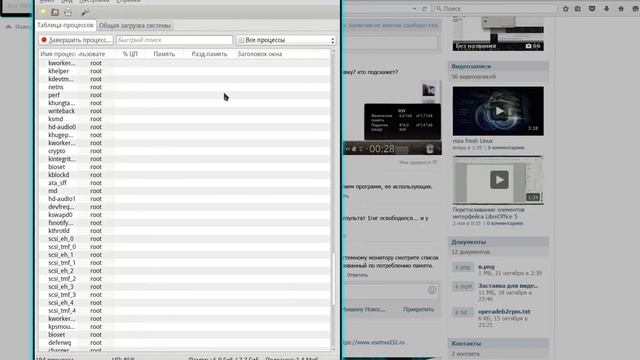Select the writeback process row

184,111
